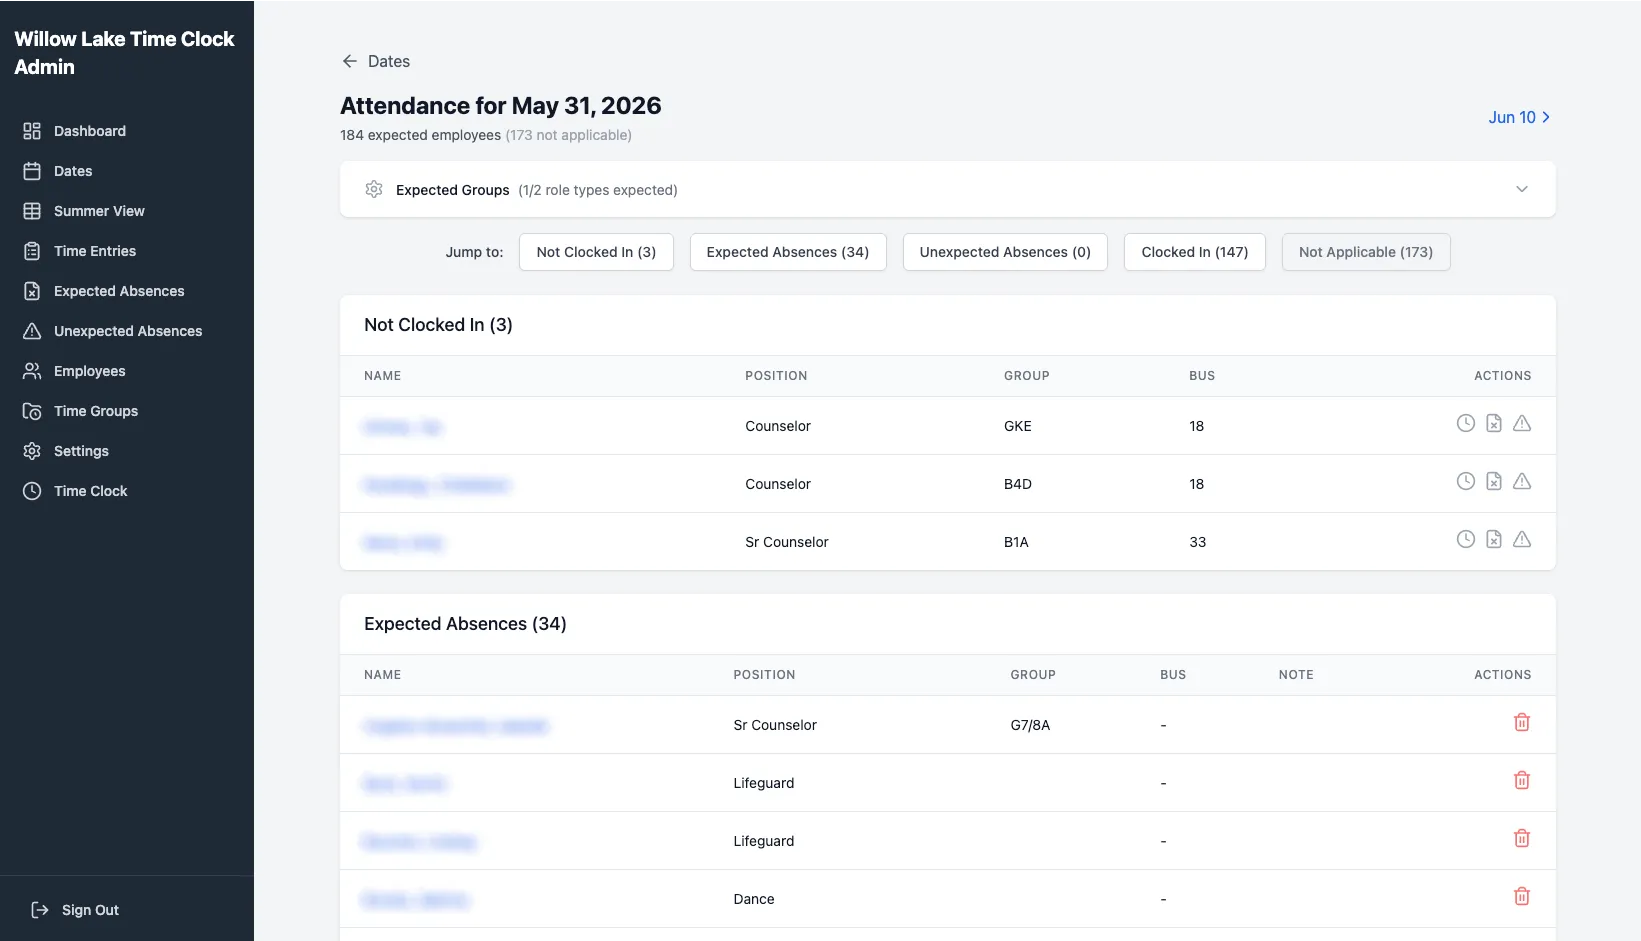This screenshot has height=941, width=1641.
Task: Click the blurred name in B1A row
Action: click(403, 543)
